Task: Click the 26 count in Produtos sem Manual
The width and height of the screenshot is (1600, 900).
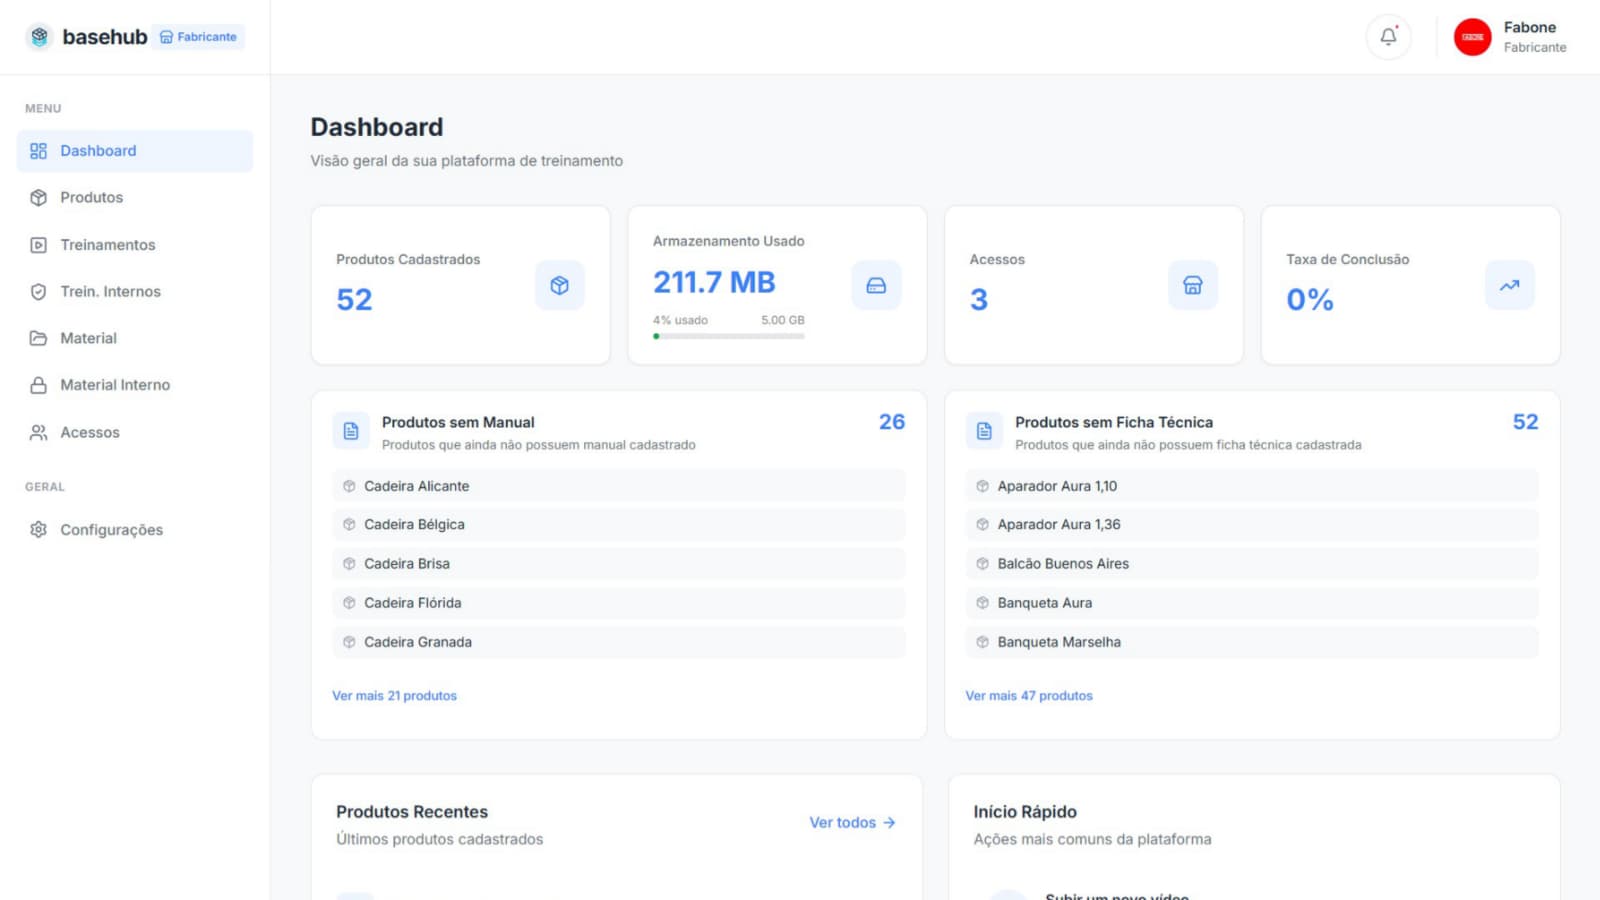Action: 892,422
